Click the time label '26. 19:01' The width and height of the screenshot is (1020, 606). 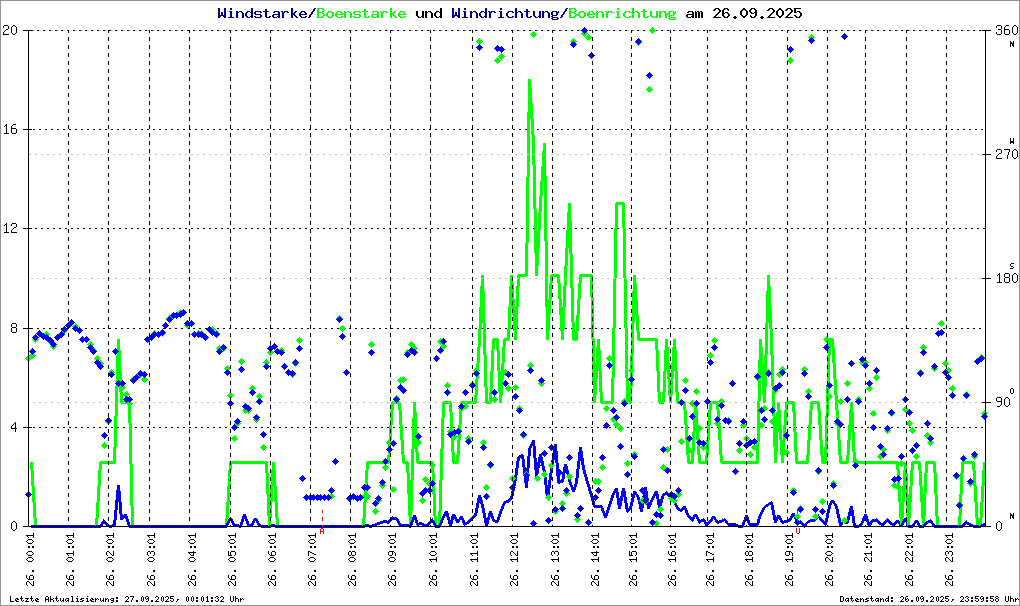click(x=789, y=559)
